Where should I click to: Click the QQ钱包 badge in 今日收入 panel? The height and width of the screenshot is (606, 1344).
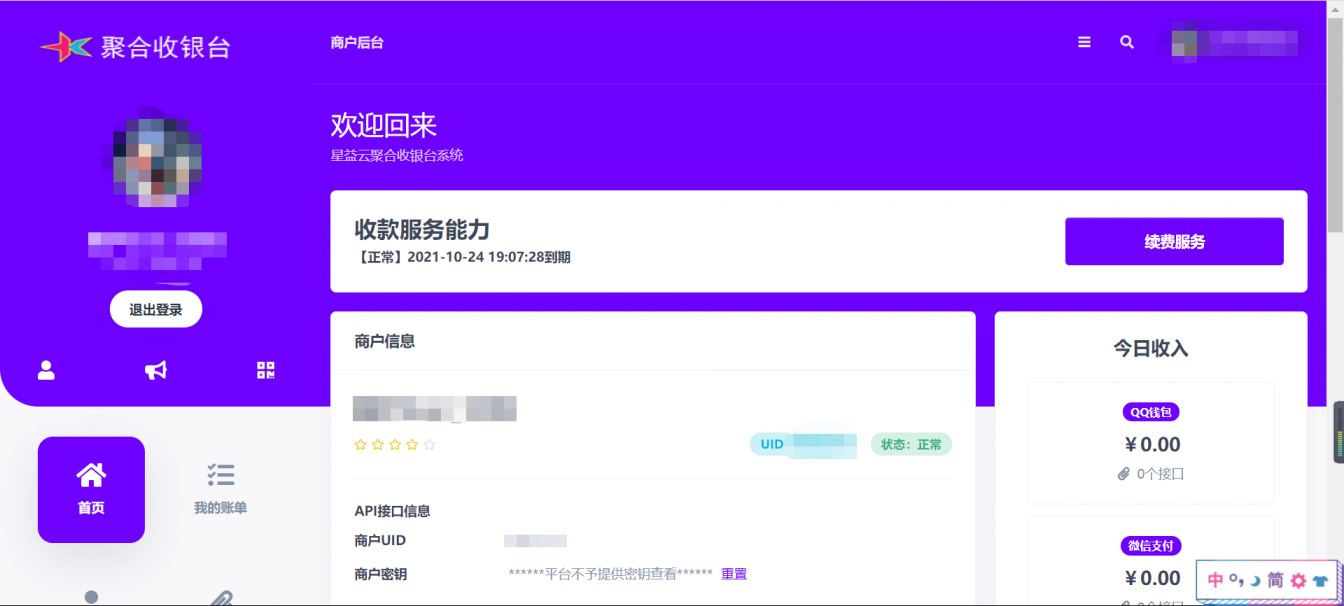[x=1151, y=412]
